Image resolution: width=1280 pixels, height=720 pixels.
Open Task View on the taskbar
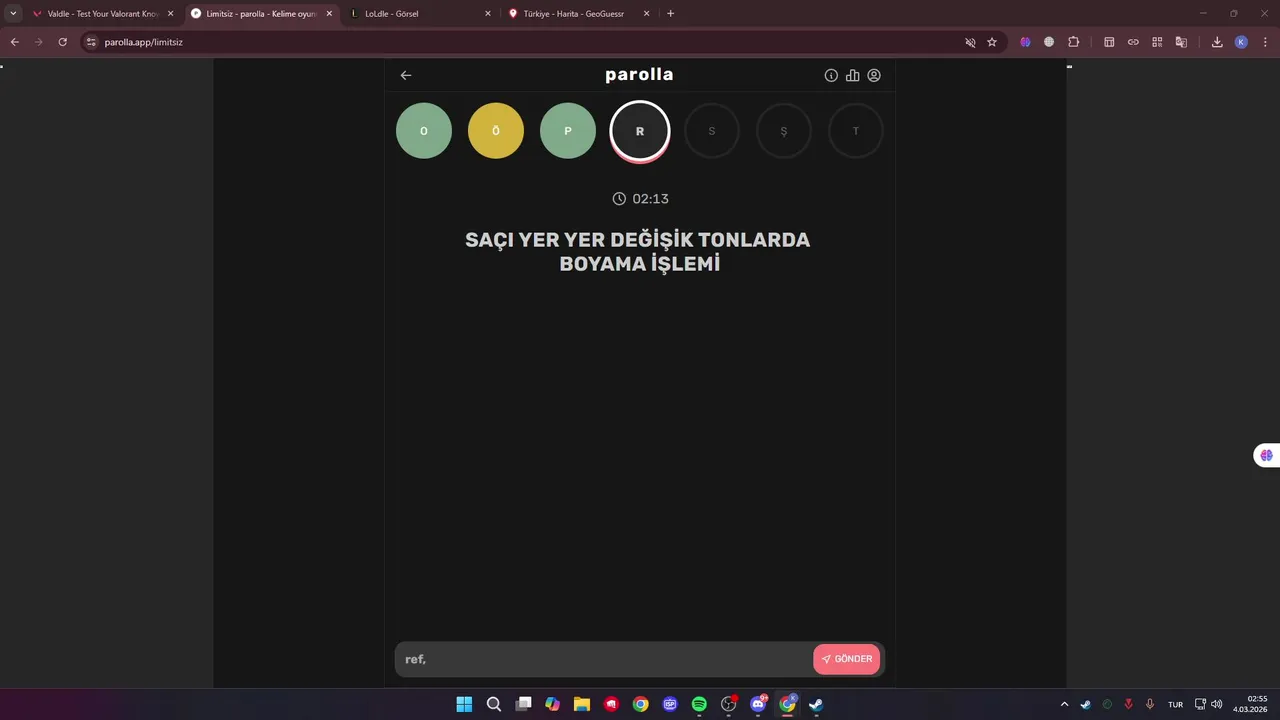point(523,704)
